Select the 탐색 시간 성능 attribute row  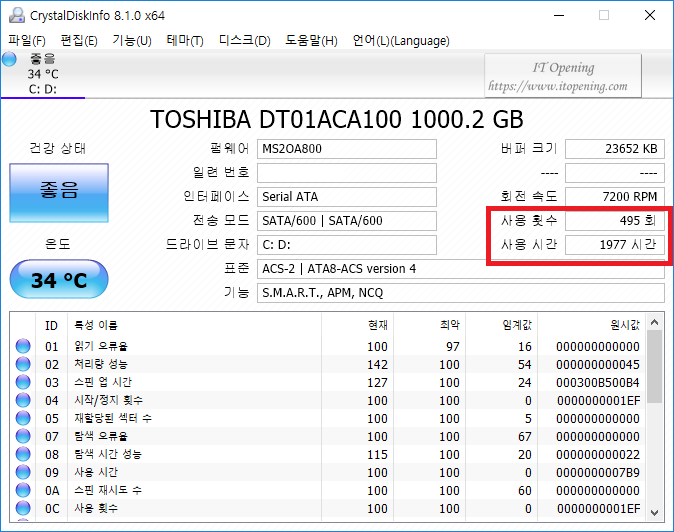tap(328, 455)
